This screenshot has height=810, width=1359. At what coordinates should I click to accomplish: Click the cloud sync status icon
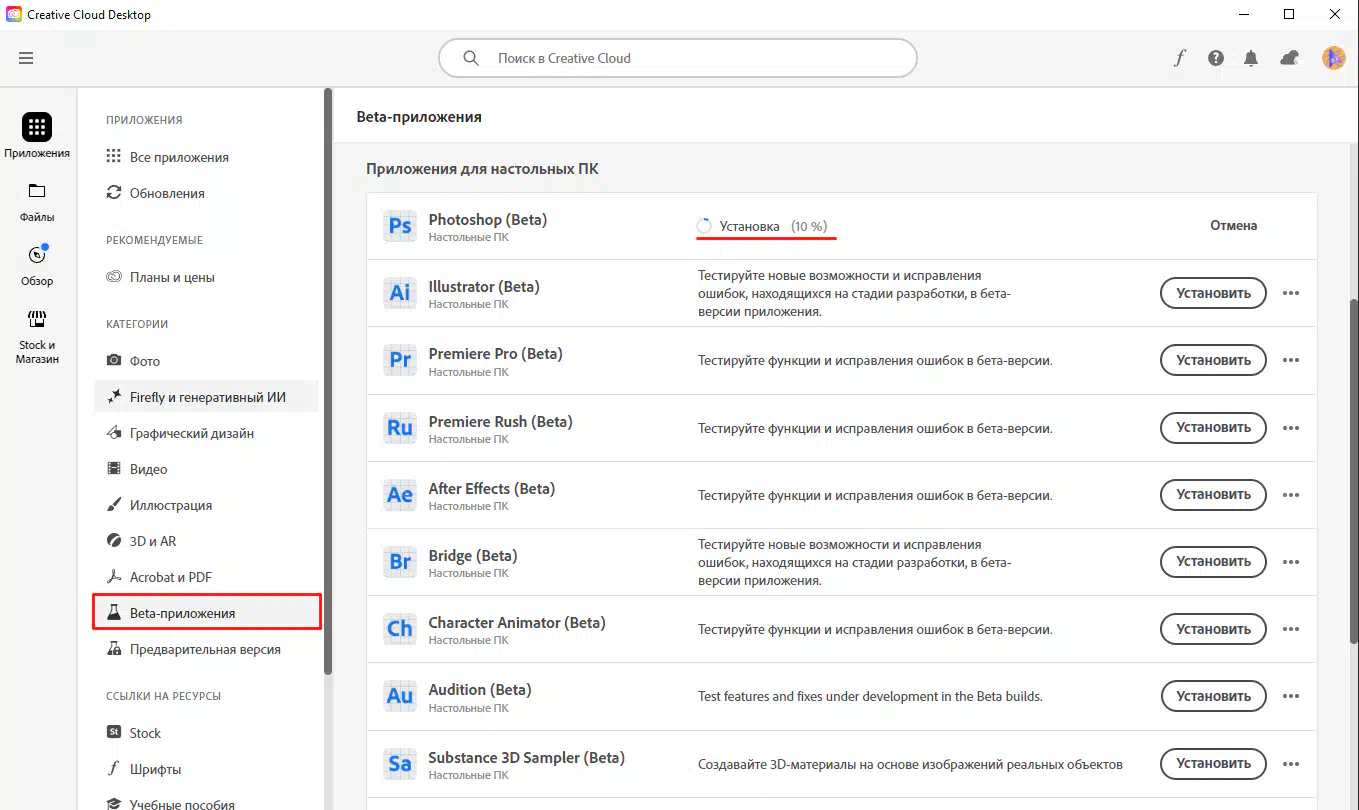(1291, 58)
